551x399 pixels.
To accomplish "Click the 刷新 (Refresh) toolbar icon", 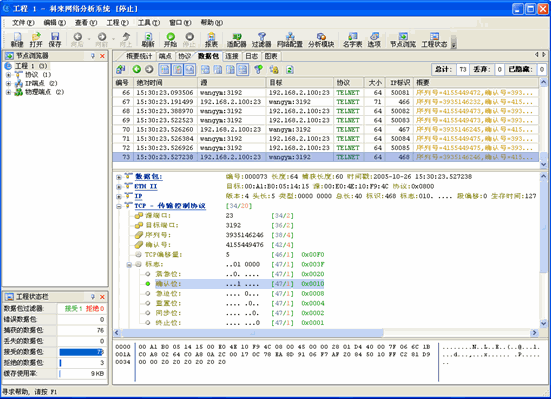I will [x=148, y=40].
